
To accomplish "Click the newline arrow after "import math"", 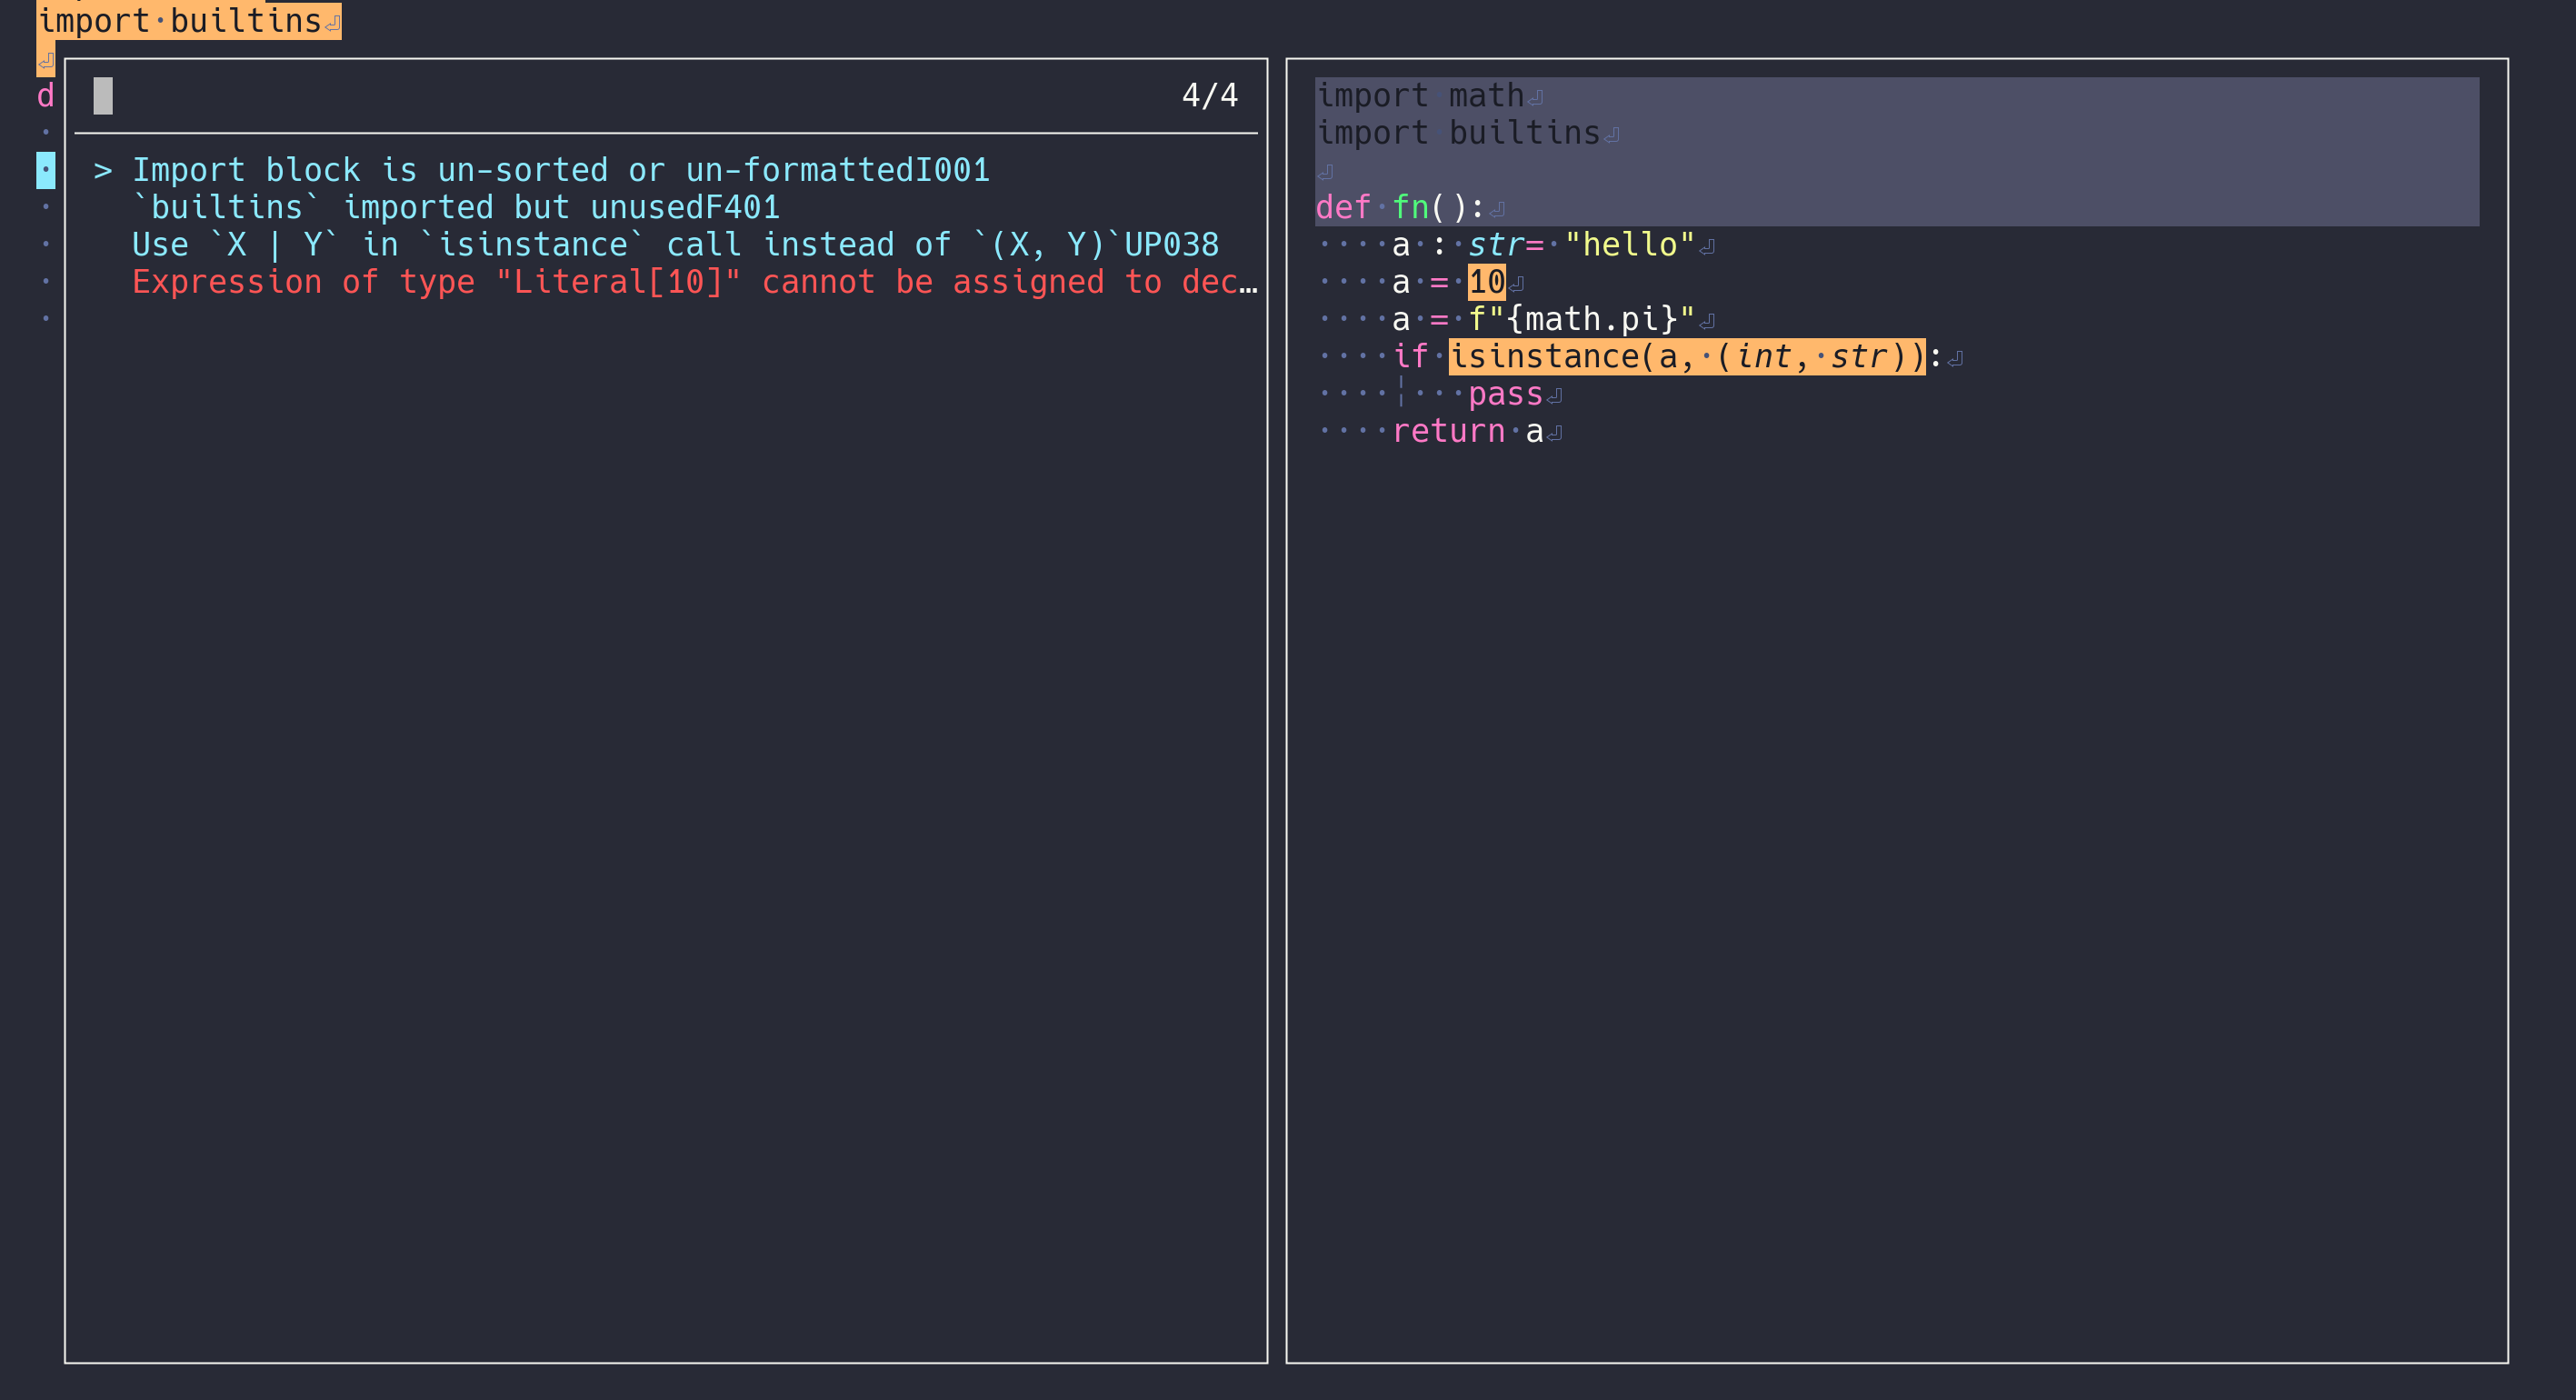I will (x=1537, y=96).
